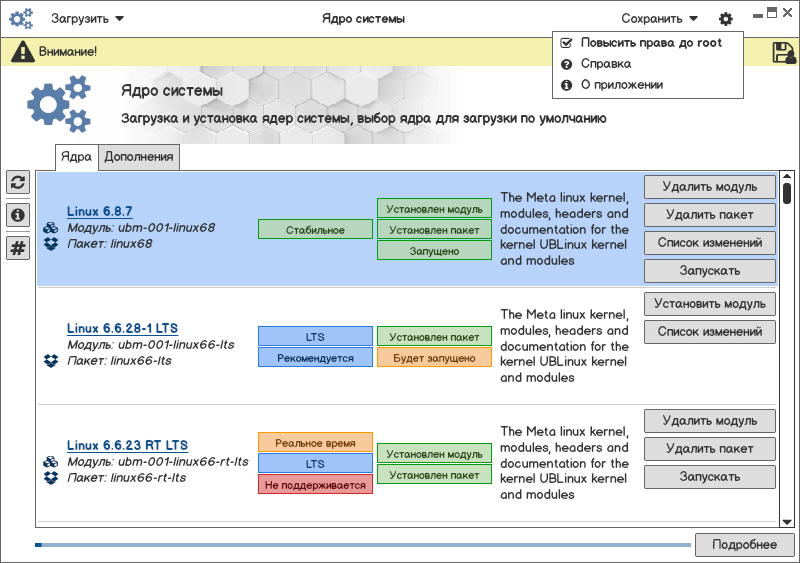Click Модуль: ubm-001-linux68 text
Viewport: 800px width, 563px height.
[141, 228]
